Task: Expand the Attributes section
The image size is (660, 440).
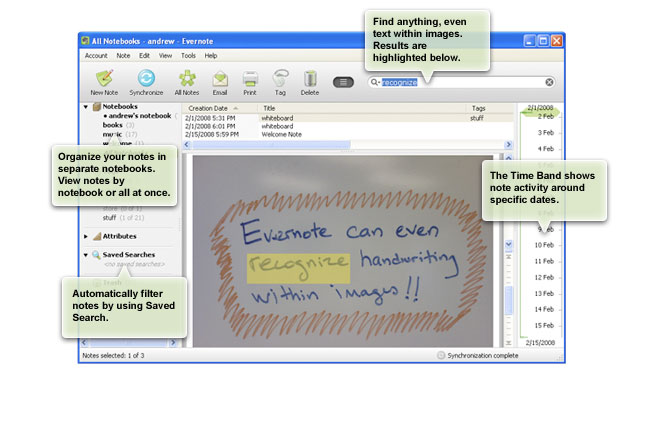Action: click(86, 236)
